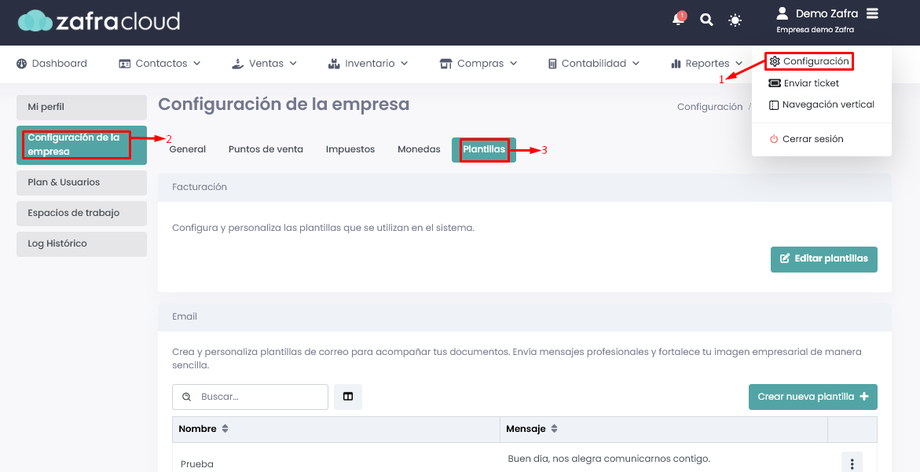Click the Prueba template name
920x472 pixels.
point(197,464)
